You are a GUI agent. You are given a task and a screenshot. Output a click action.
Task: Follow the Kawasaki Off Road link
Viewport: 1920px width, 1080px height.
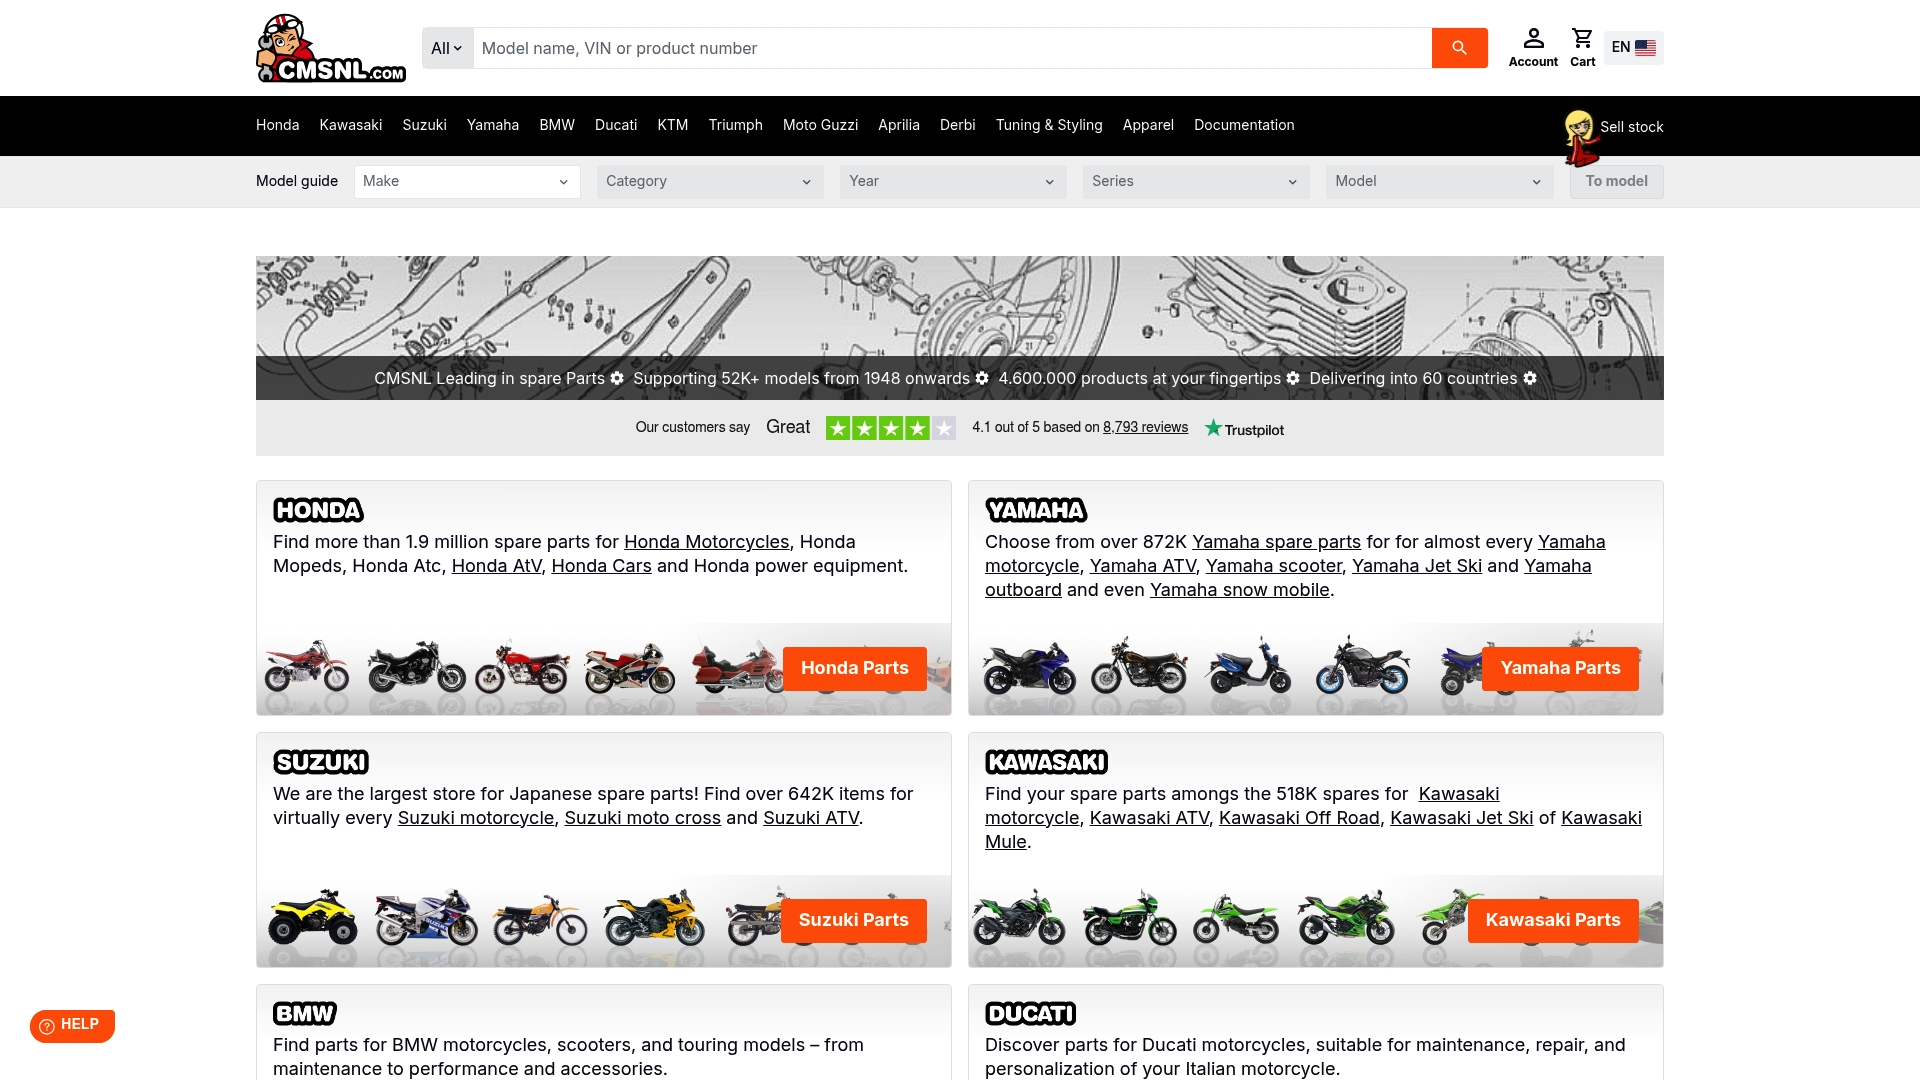click(x=1299, y=818)
